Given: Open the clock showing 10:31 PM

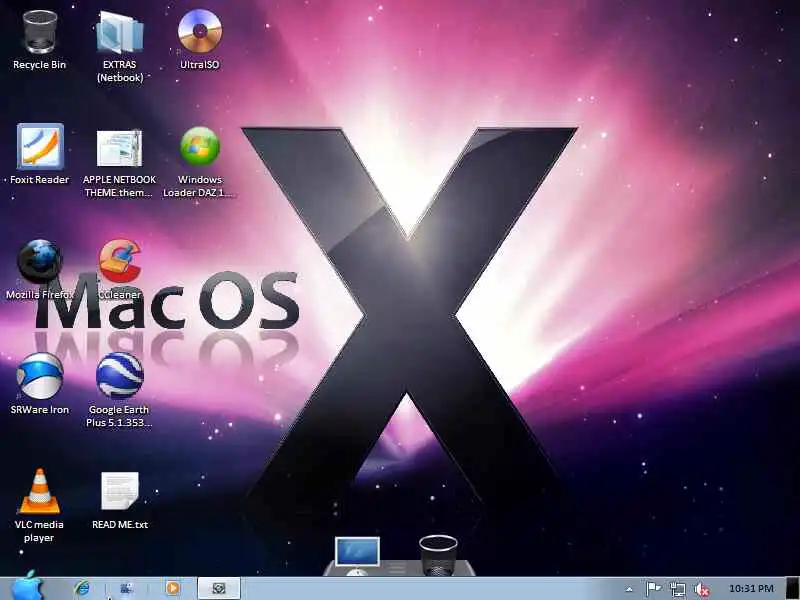Looking at the screenshot, I should 751,589.
